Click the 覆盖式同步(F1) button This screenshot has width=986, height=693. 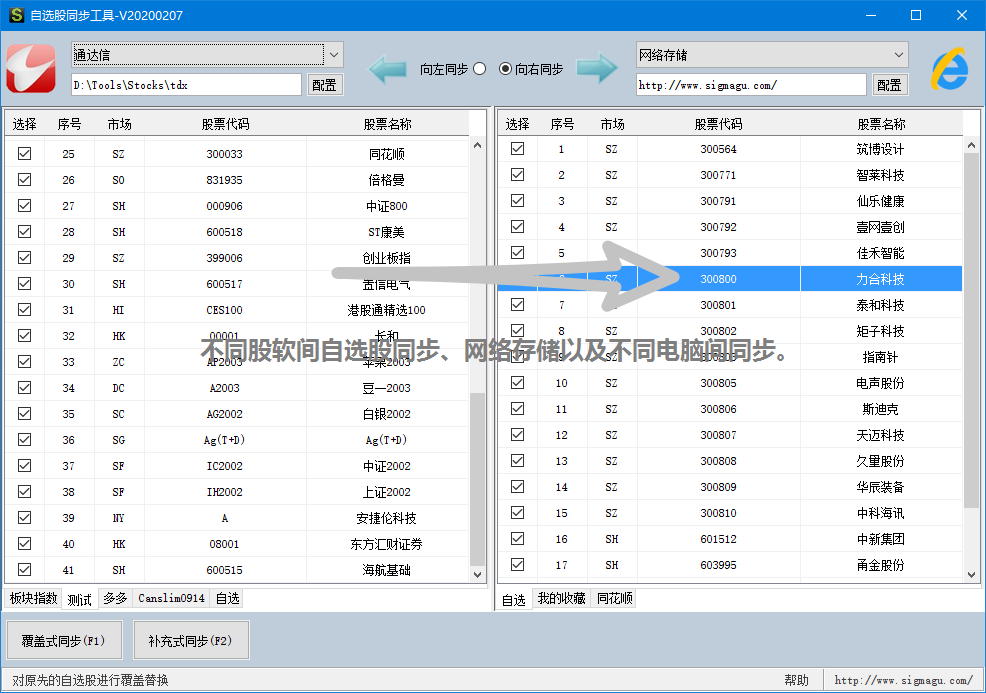coord(63,641)
